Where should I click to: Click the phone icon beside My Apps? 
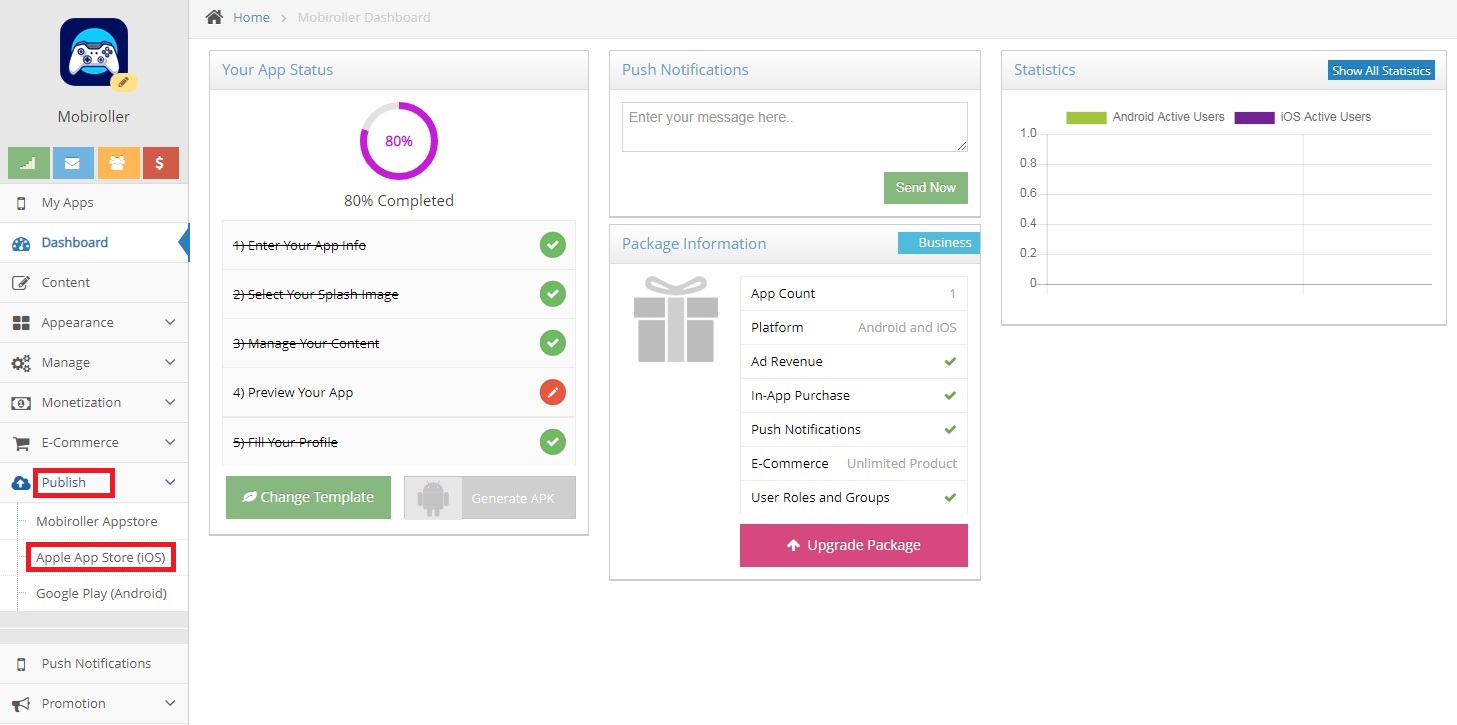21,203
